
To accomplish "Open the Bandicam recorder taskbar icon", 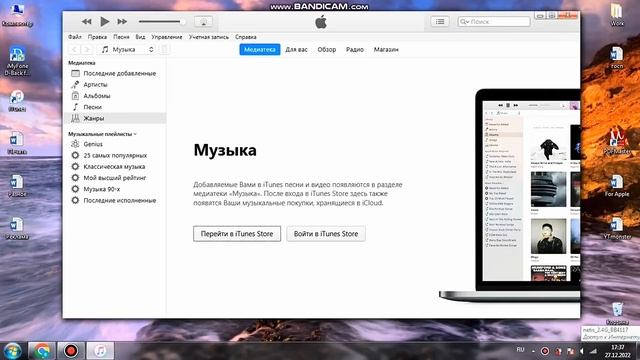I will click(x=71, y=351).
